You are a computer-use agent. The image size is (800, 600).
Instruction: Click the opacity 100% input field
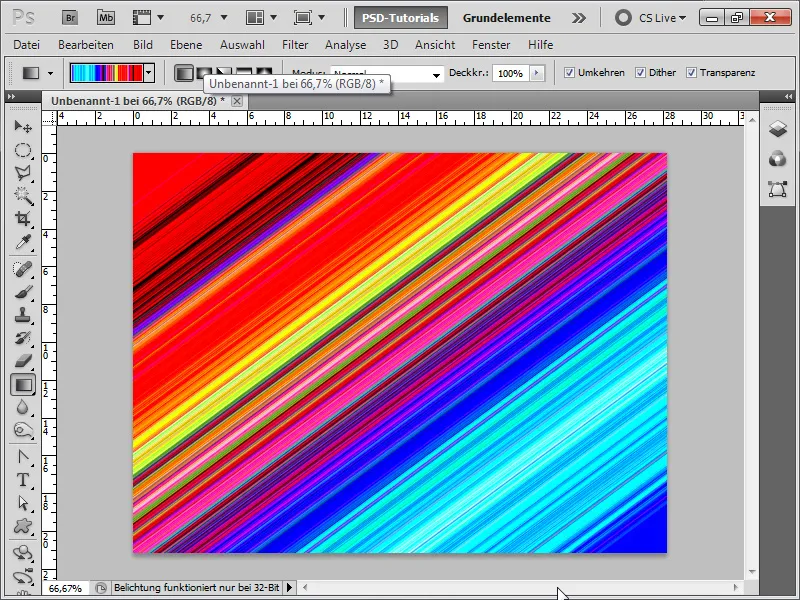[510, 73]
